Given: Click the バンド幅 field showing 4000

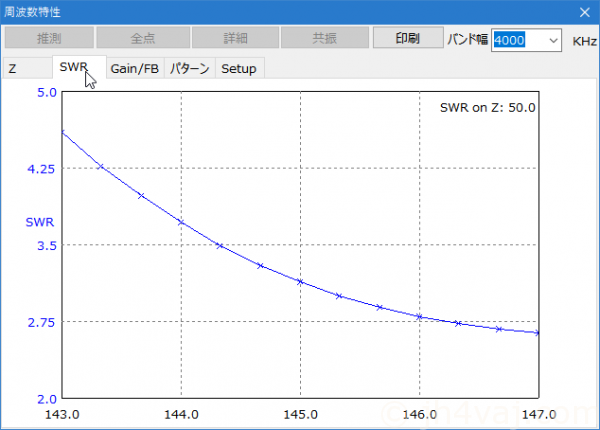Looking at the screenshot, I should (518, 40).
